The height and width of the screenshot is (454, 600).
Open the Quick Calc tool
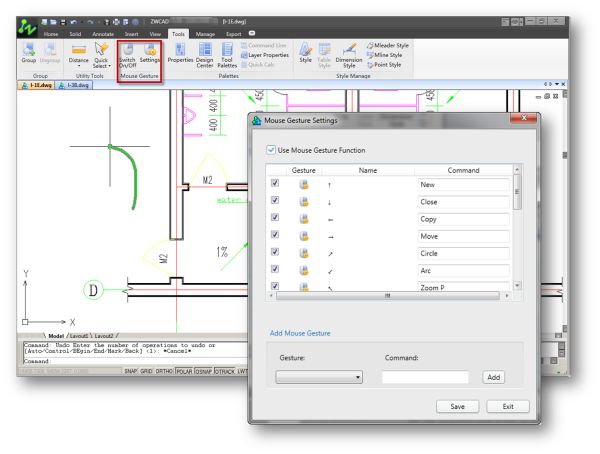pos(258,65)
